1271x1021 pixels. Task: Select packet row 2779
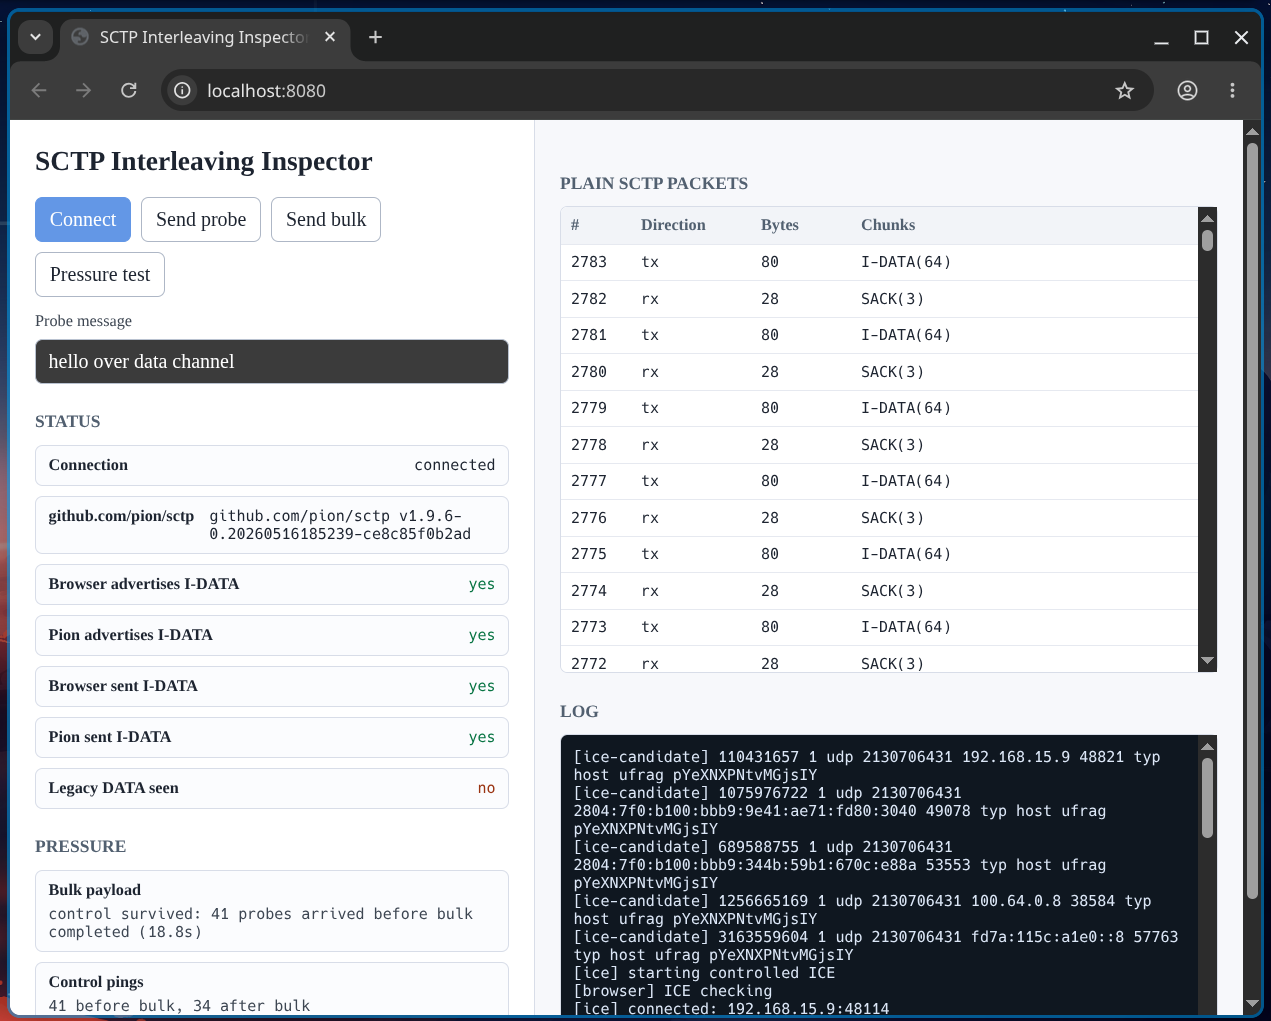point(879,408)
